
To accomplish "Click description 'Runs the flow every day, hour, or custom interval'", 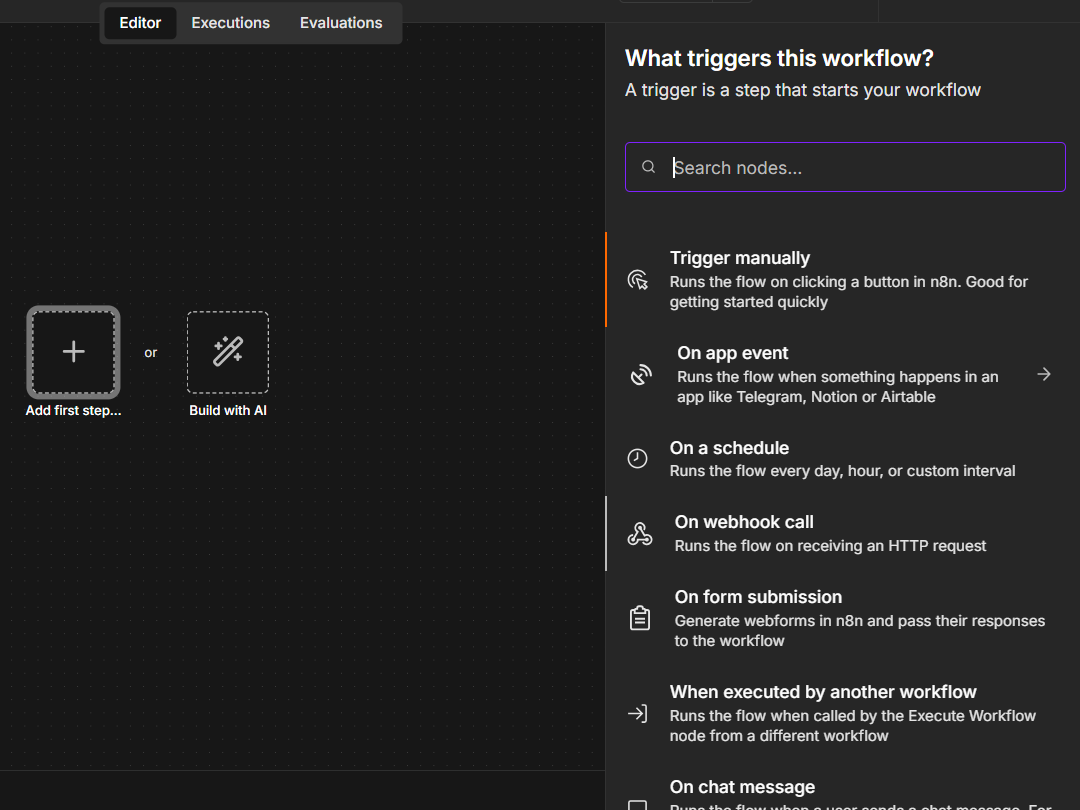I will [x=842, y=471].
